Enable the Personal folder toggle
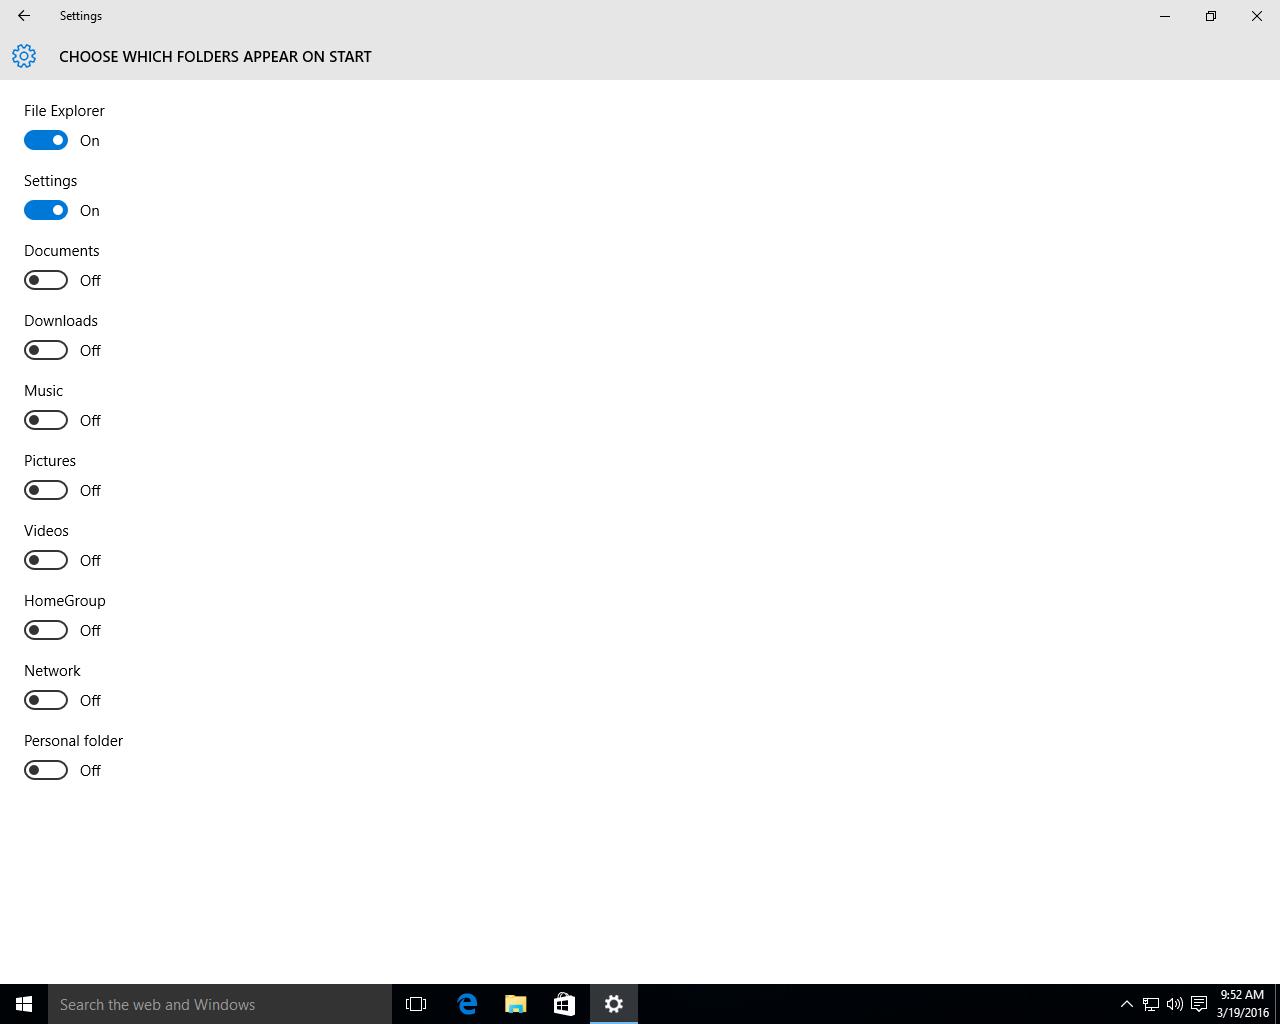Viewport: 1280px width, 1024px height. [46, 770]
